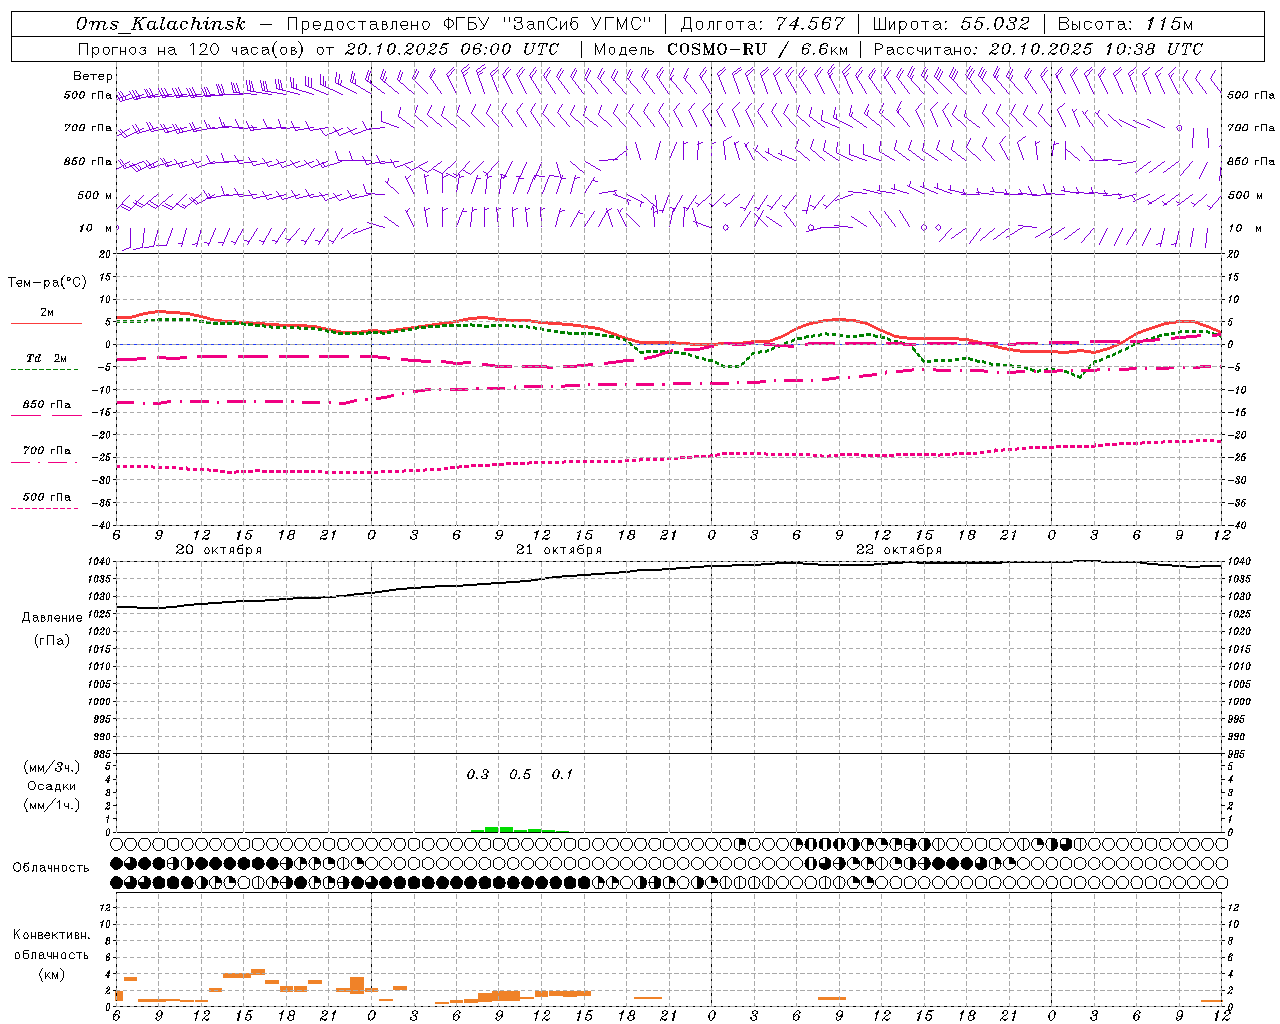Click the "10 м" wind level label on left
Viewport: 1280px width, 1024px height.
[96, 228]
